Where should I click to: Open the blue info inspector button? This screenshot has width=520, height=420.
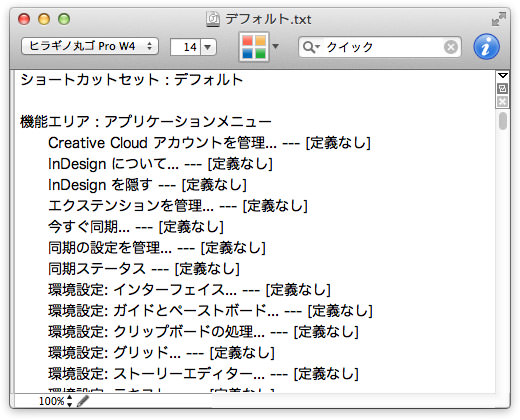click(x=486, y=47)
